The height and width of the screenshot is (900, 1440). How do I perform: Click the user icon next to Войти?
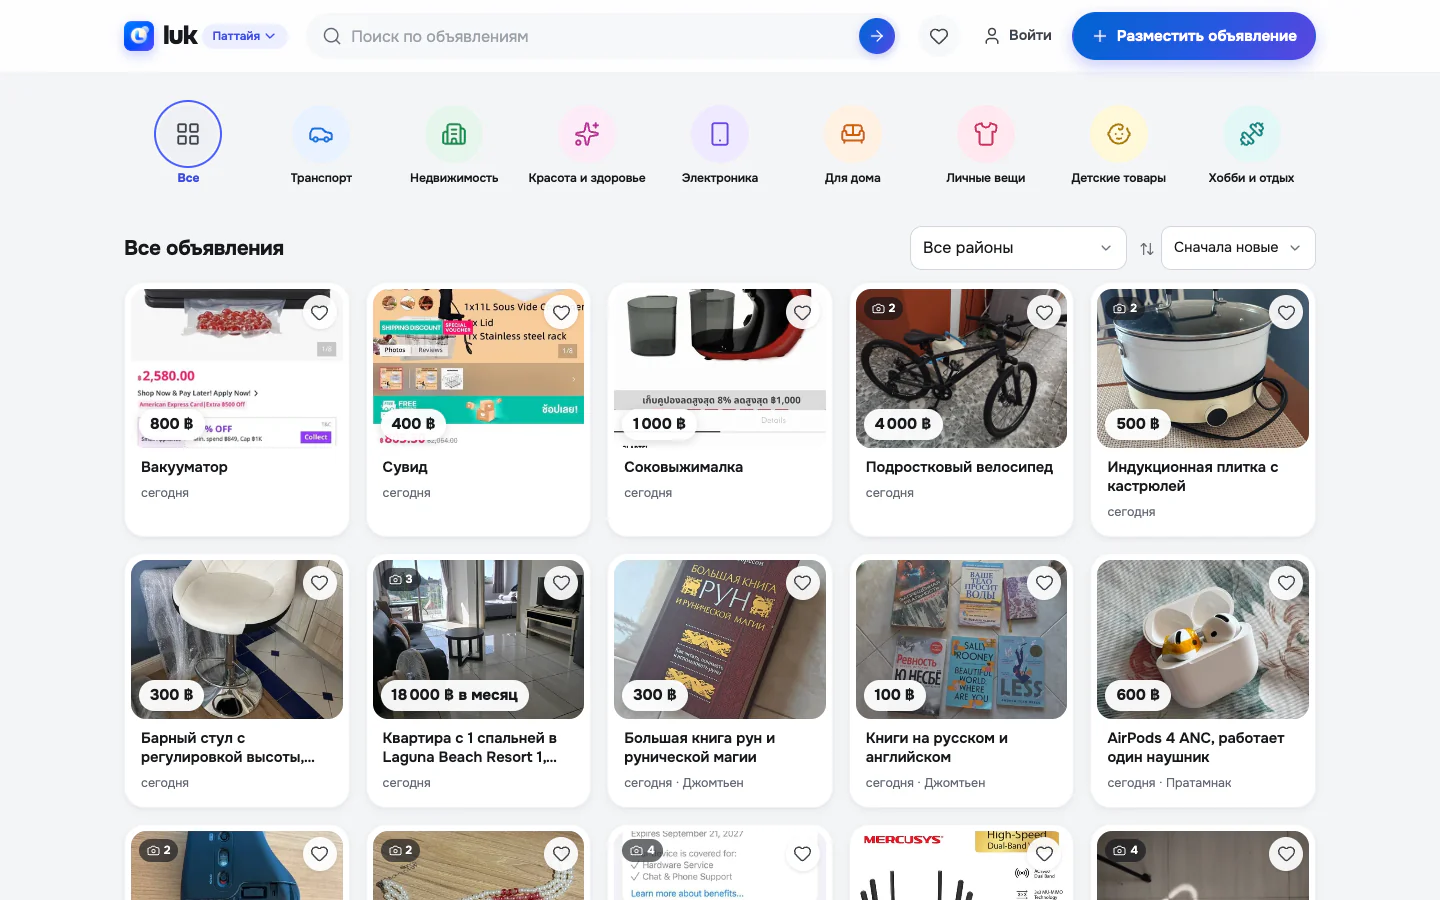pos(992,36)
